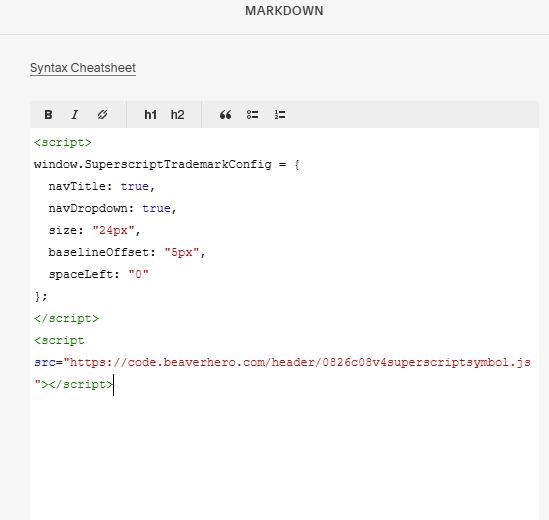
Task: Click the MARKDOWN header title
Action: 284,11
